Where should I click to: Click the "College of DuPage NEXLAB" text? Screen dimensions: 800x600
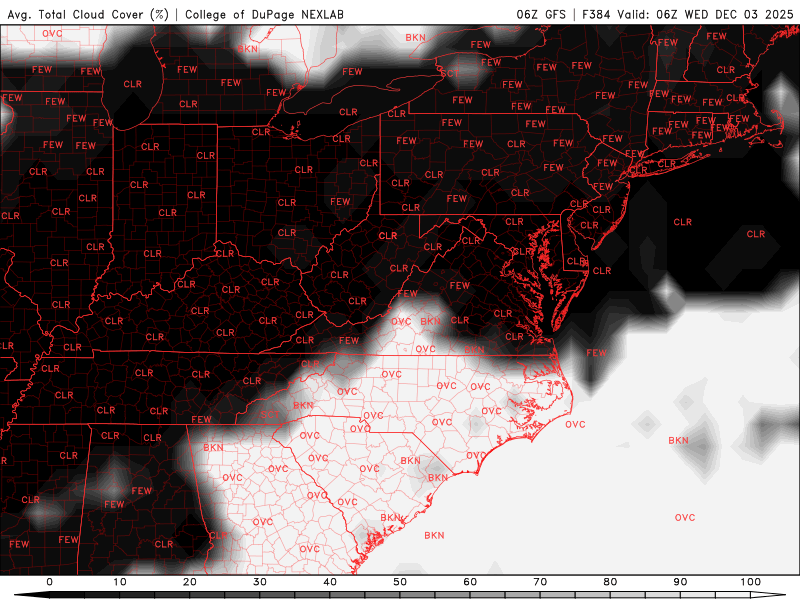point(264,14)
